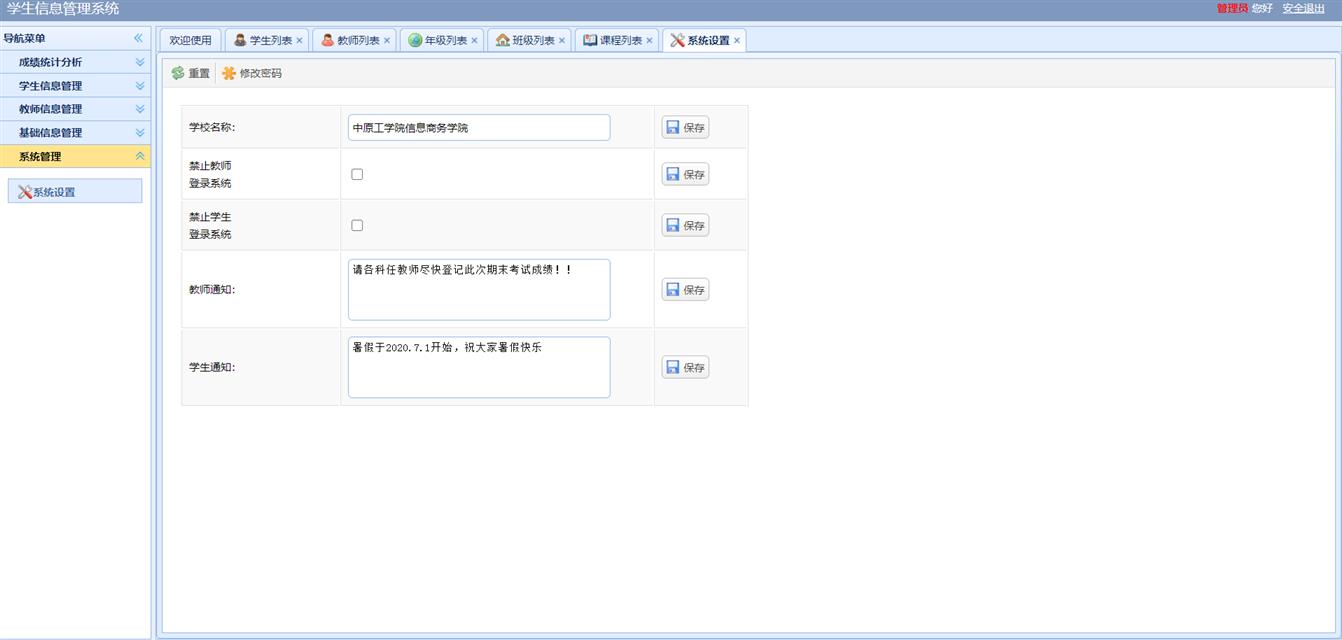Close the 班级列表 tab
Image resolution: width=1342 pixels, height=640 pixels.
(562, 41)
